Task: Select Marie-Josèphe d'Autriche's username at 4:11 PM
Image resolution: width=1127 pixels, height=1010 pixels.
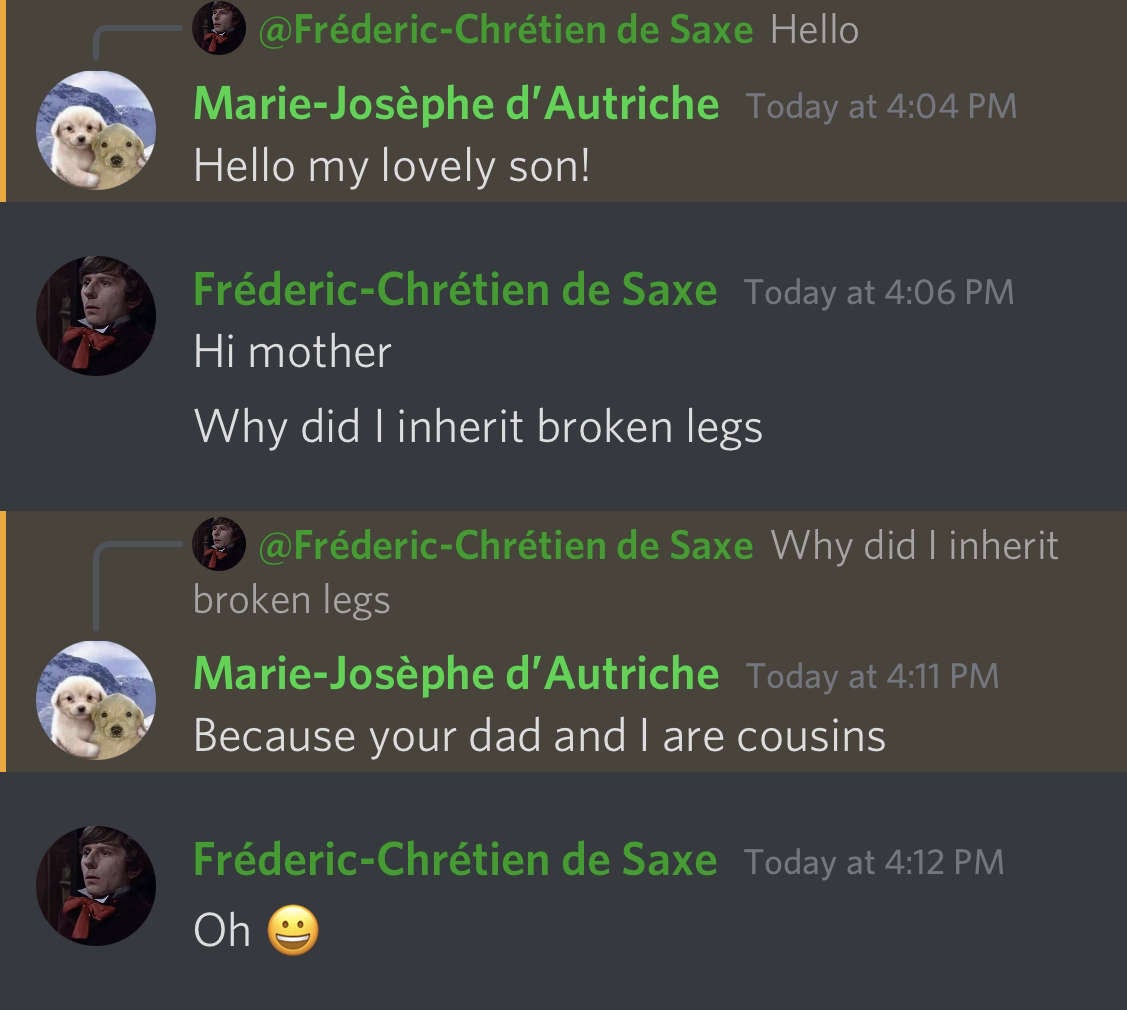Action: point(456,674)
